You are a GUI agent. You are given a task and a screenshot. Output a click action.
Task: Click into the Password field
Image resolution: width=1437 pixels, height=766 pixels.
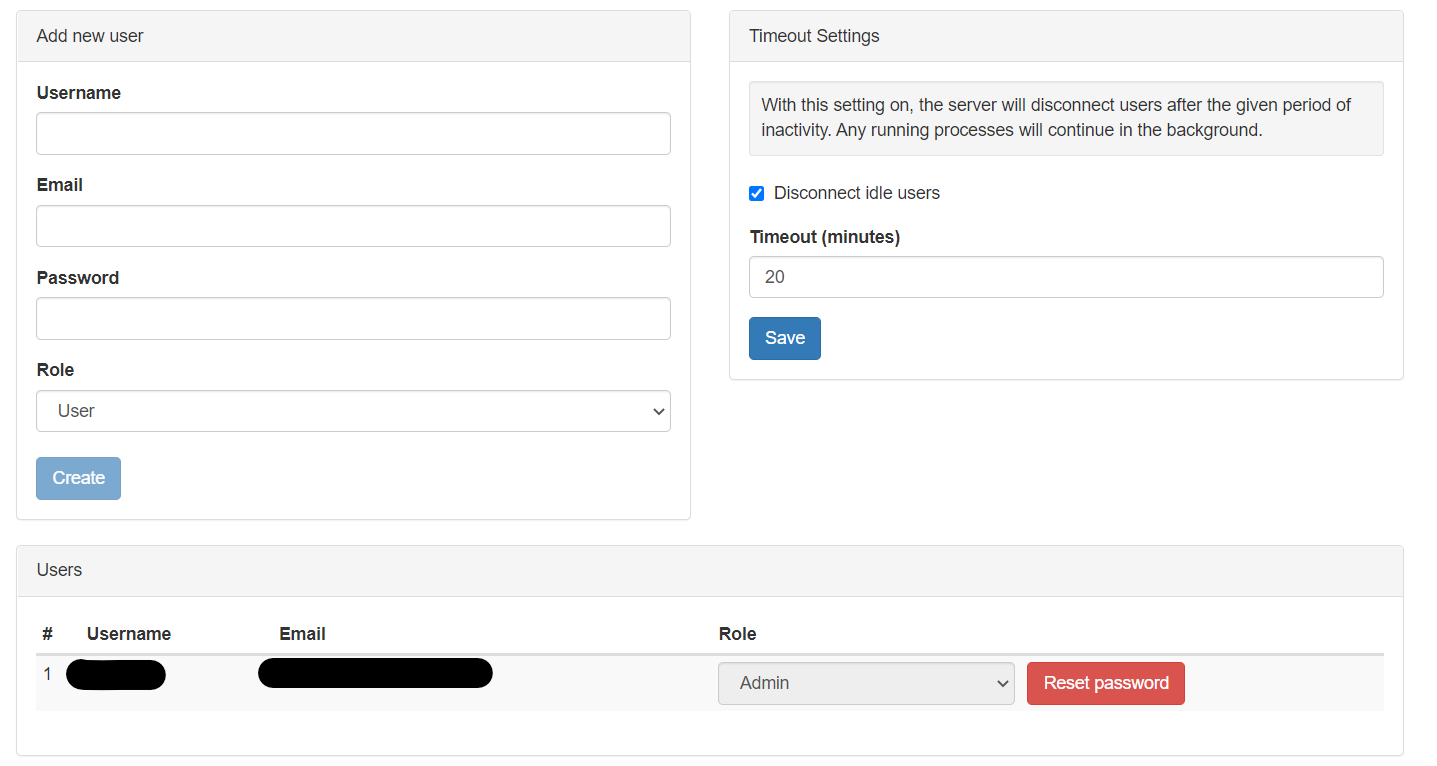click(x=353, y=318)
